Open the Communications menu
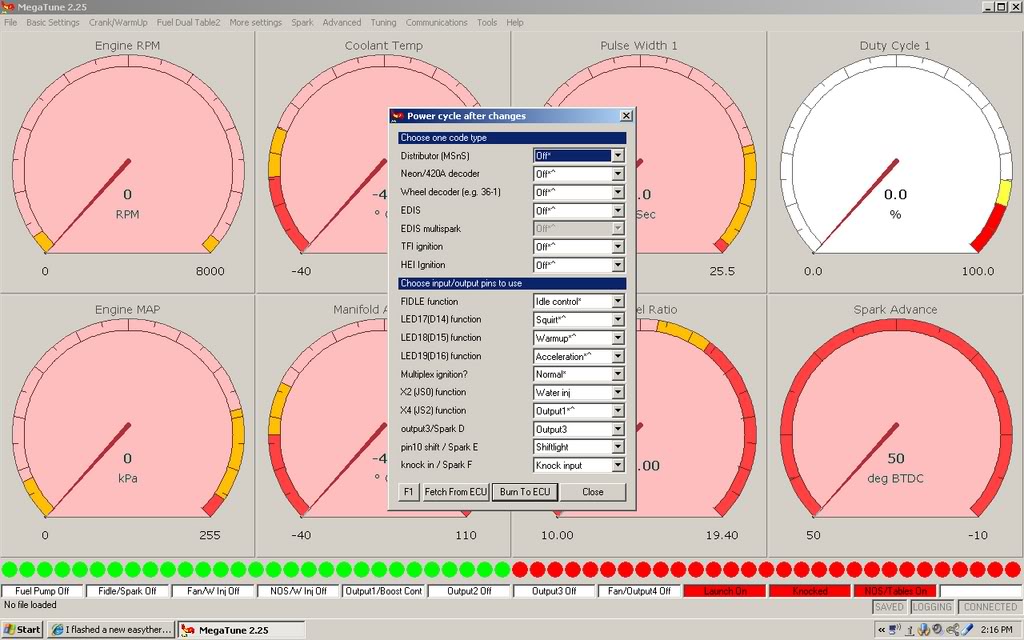 point(436,22)
